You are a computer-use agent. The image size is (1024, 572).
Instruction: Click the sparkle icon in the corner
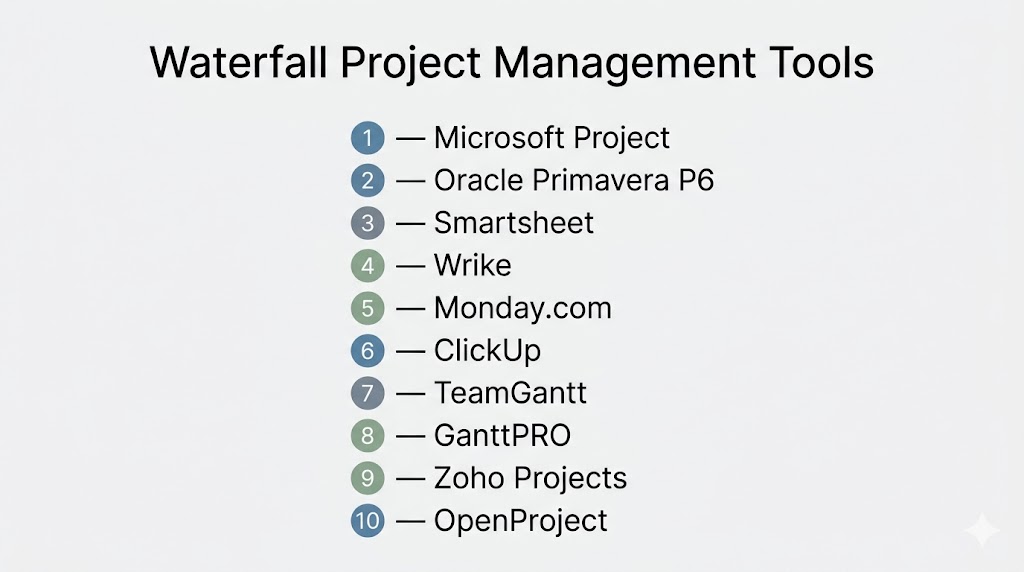982,531
